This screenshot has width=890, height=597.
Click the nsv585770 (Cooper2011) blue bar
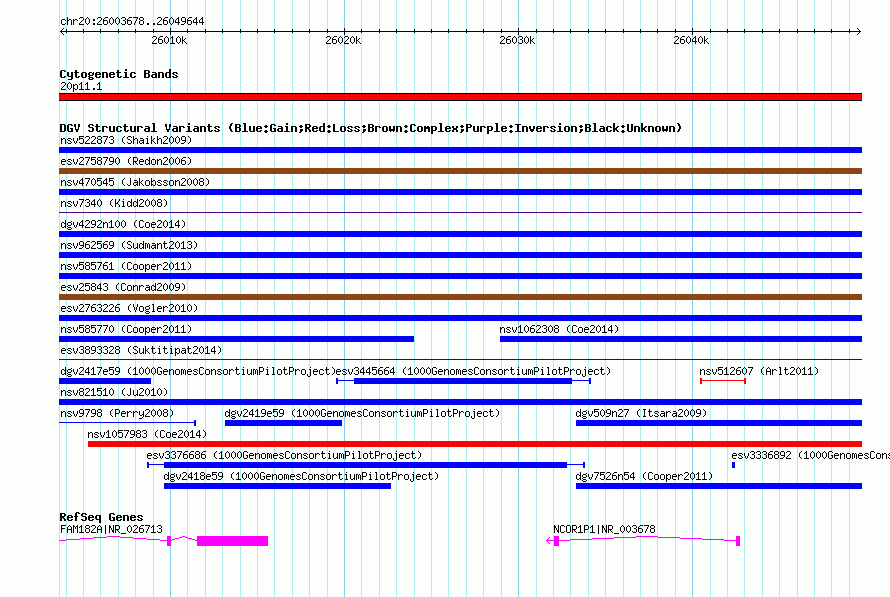[237, 339]
